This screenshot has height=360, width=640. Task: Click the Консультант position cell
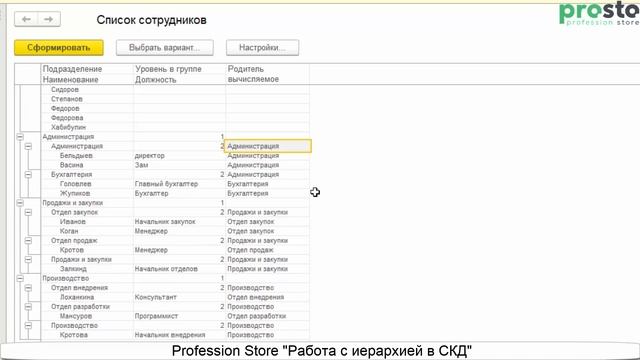point(180,297)
